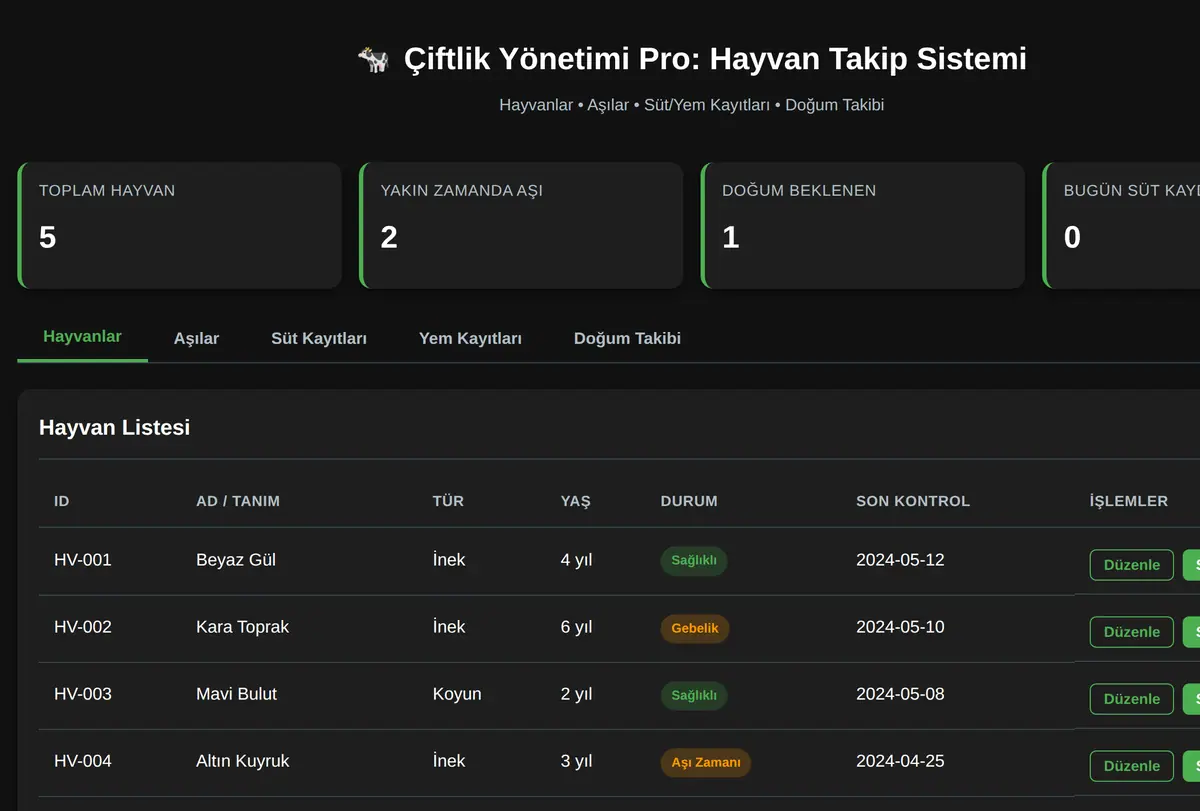Click the age value 2 yıl
The height and width of the screenshot is (811, 1200).
[x=576, y=694]
